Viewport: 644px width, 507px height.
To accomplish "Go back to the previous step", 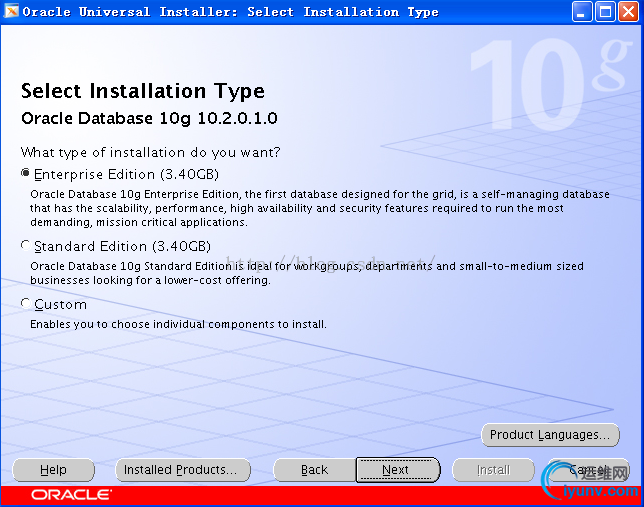I will (x=314, y=470).
